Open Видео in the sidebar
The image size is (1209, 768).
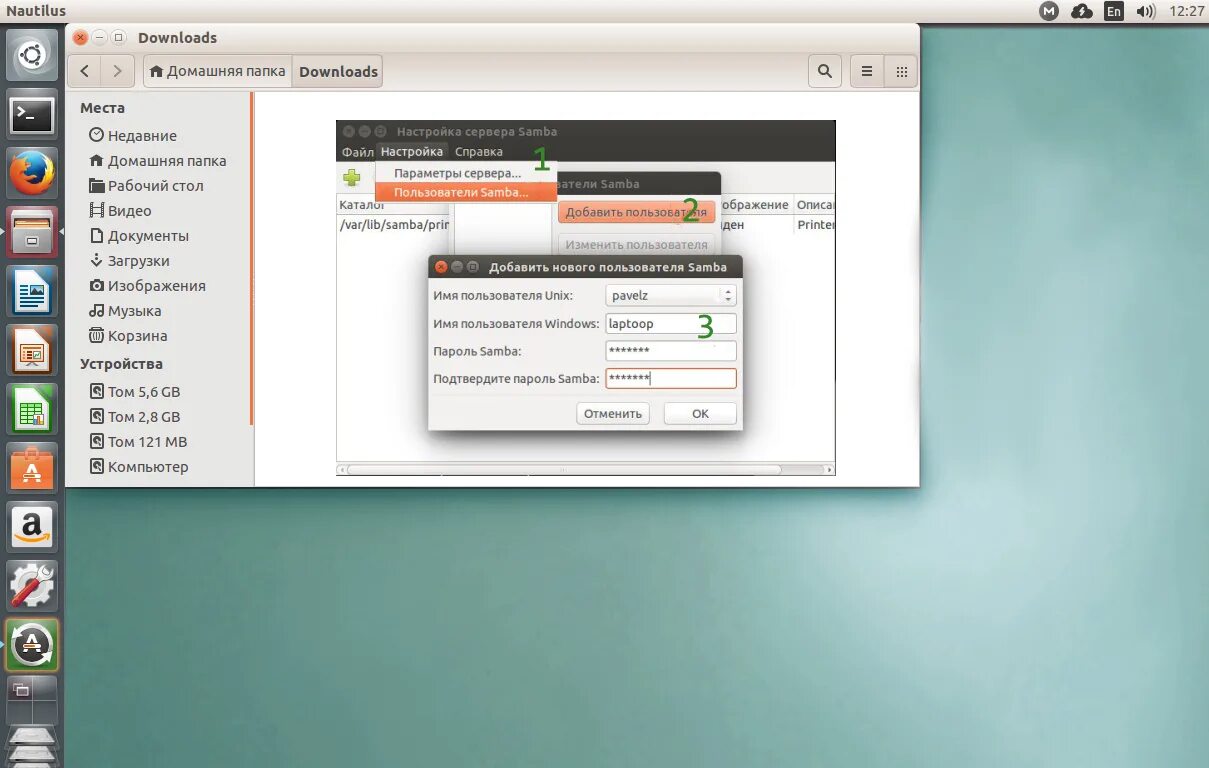pos(120,210)
